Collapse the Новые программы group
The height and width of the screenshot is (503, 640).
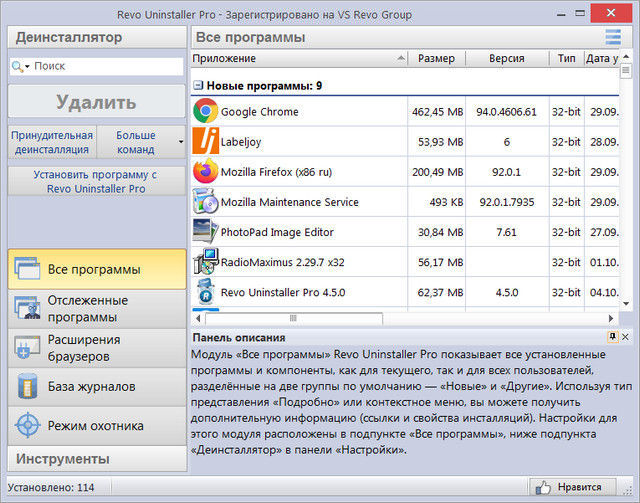pos(198,86)
